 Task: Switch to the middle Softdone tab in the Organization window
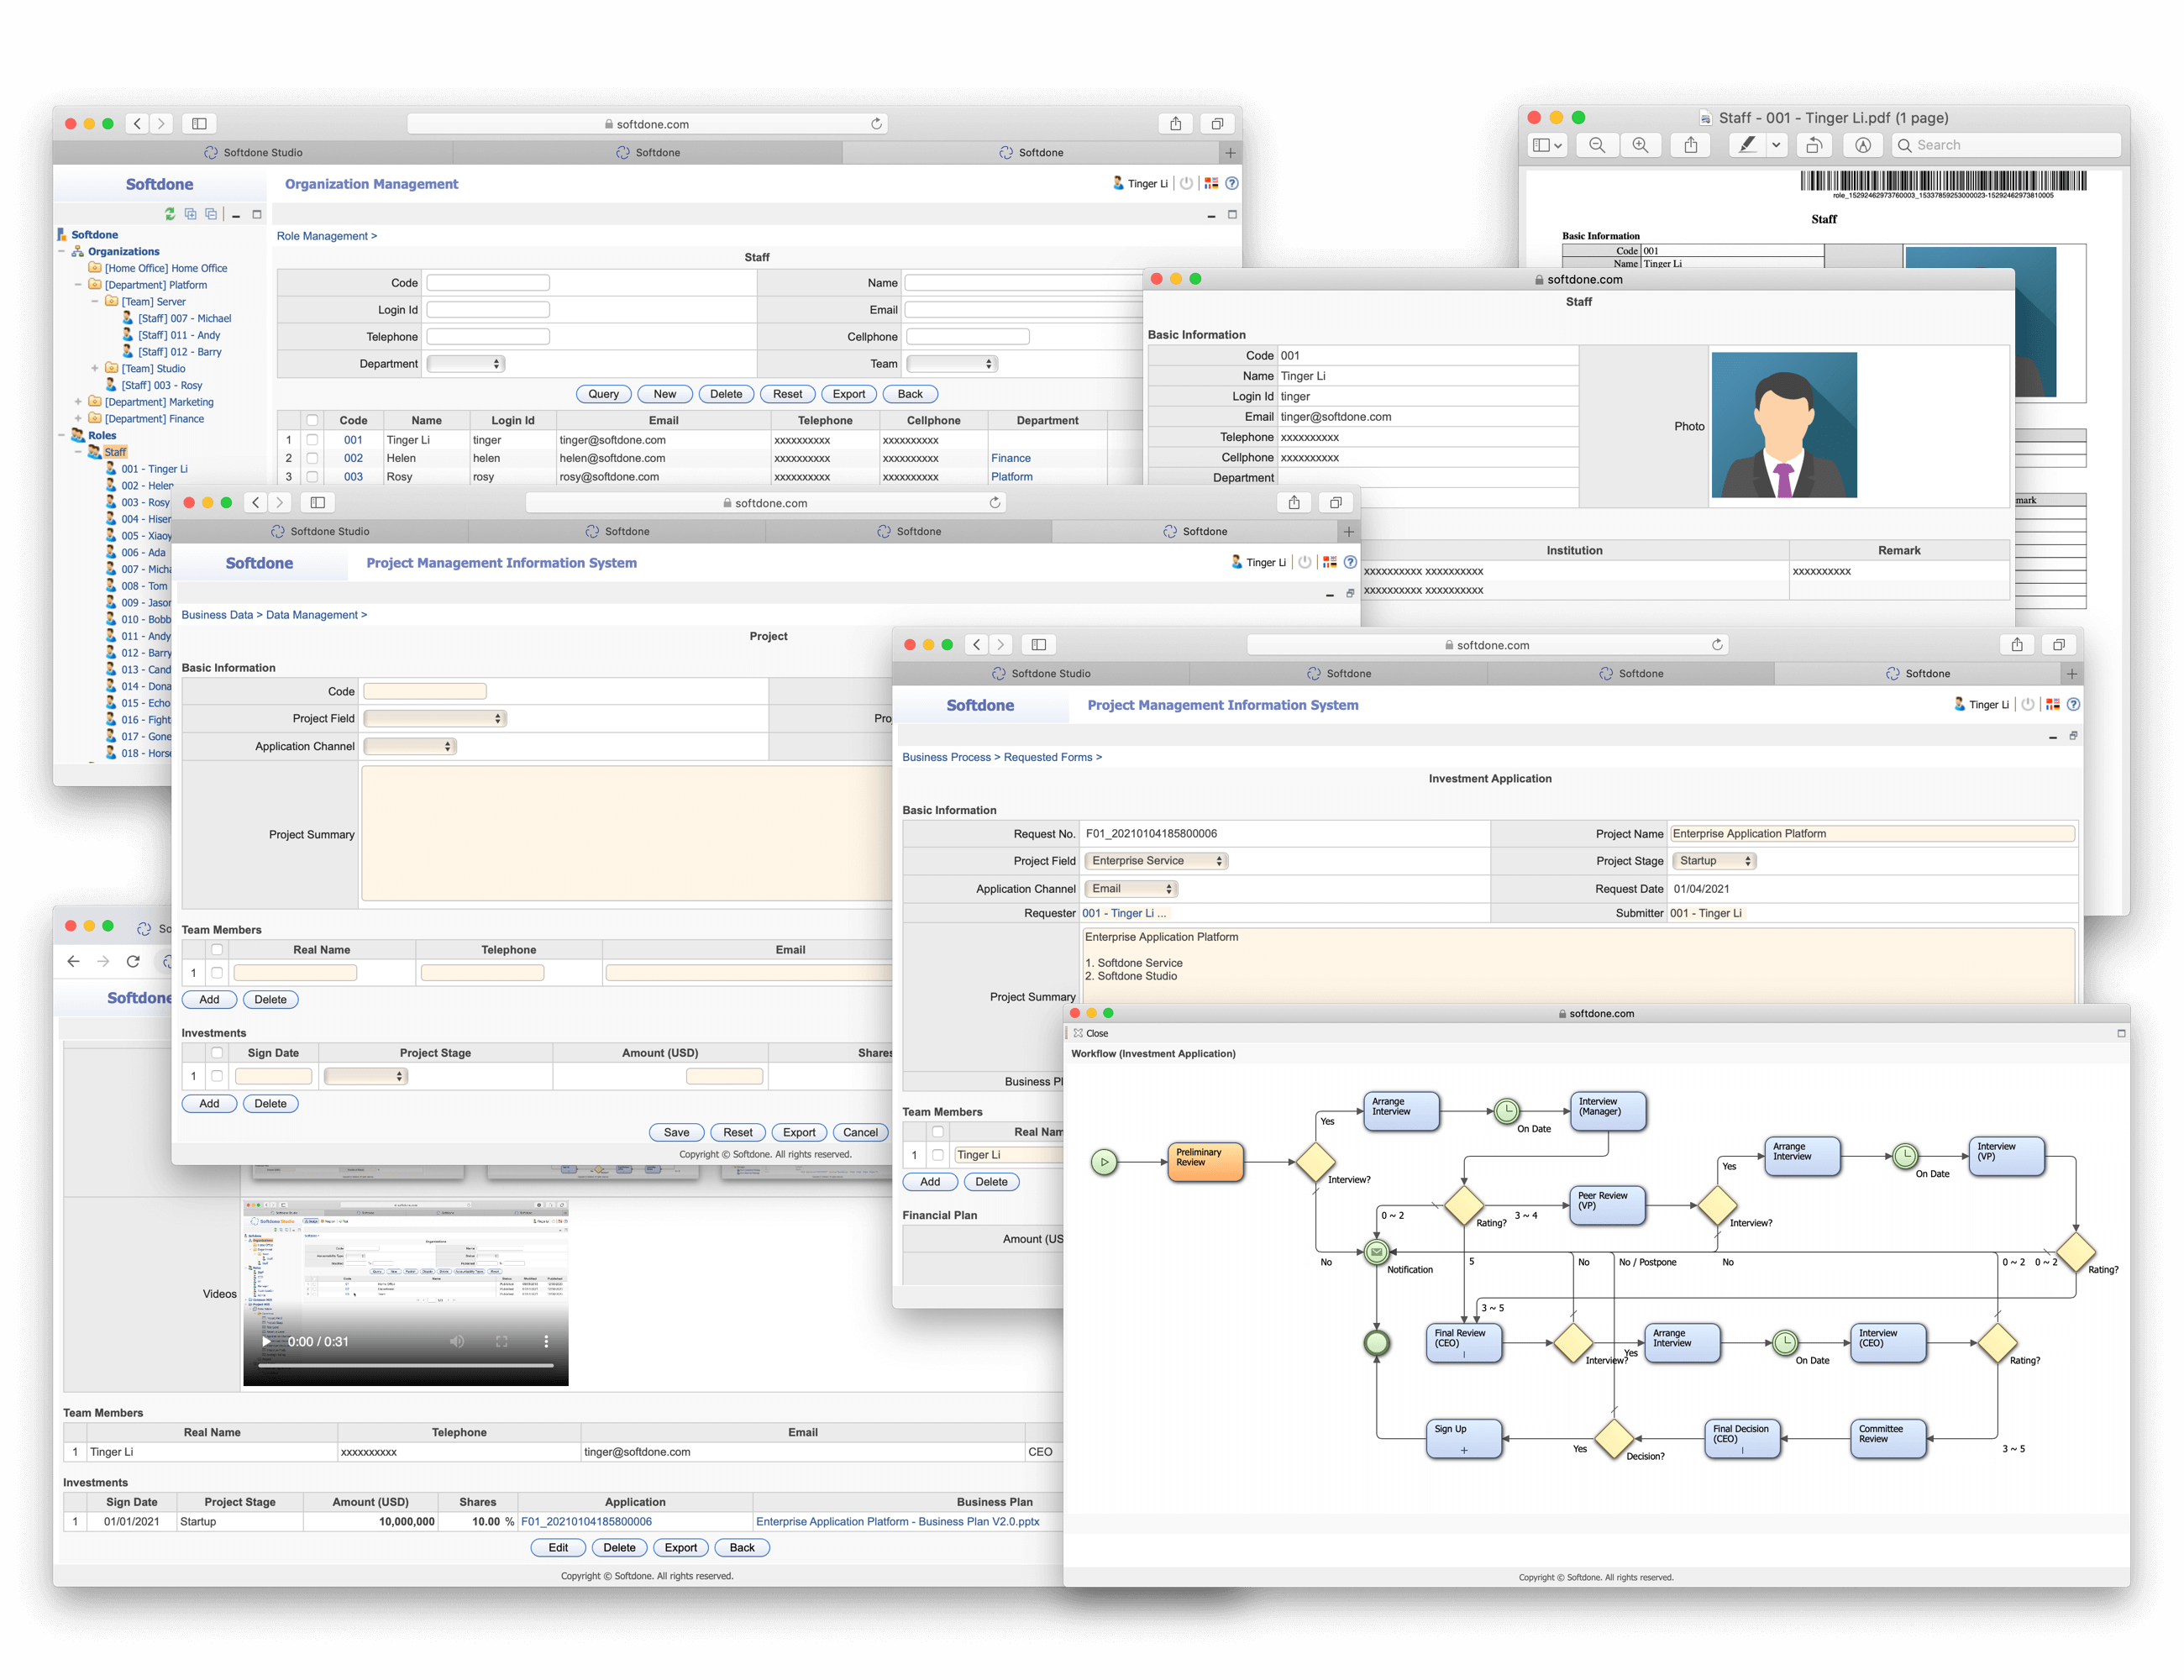coord(648,153)
